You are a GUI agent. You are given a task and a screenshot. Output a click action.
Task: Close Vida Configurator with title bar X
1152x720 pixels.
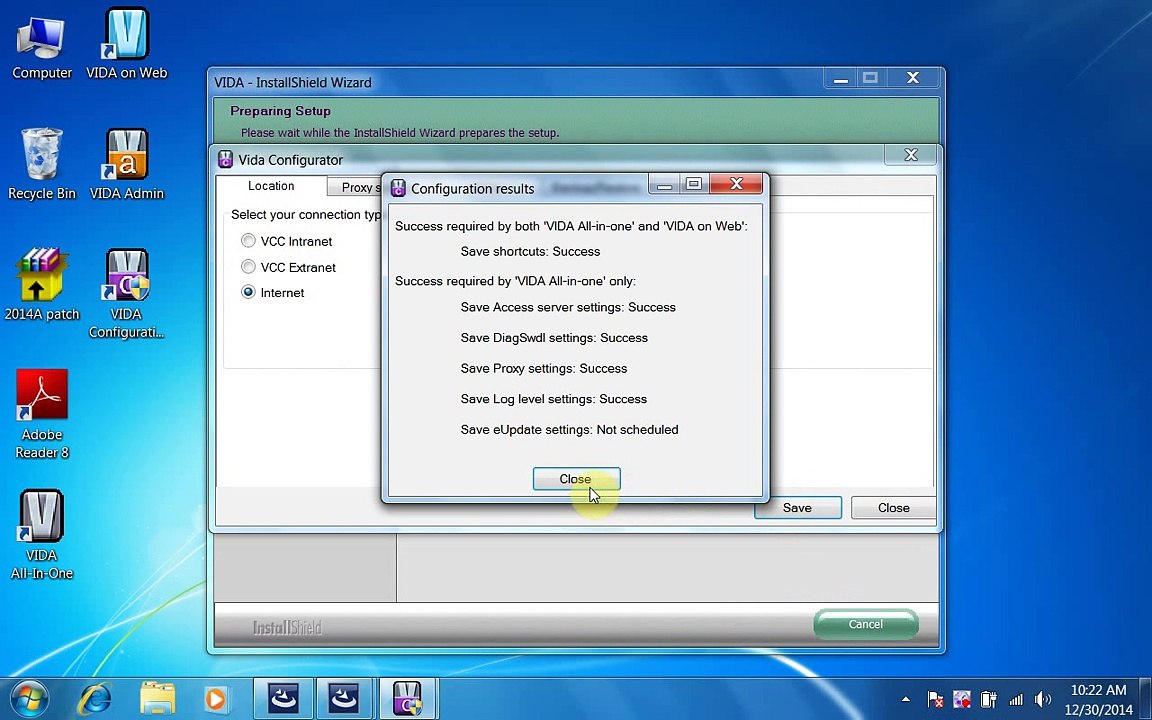(x=911, y=155)
